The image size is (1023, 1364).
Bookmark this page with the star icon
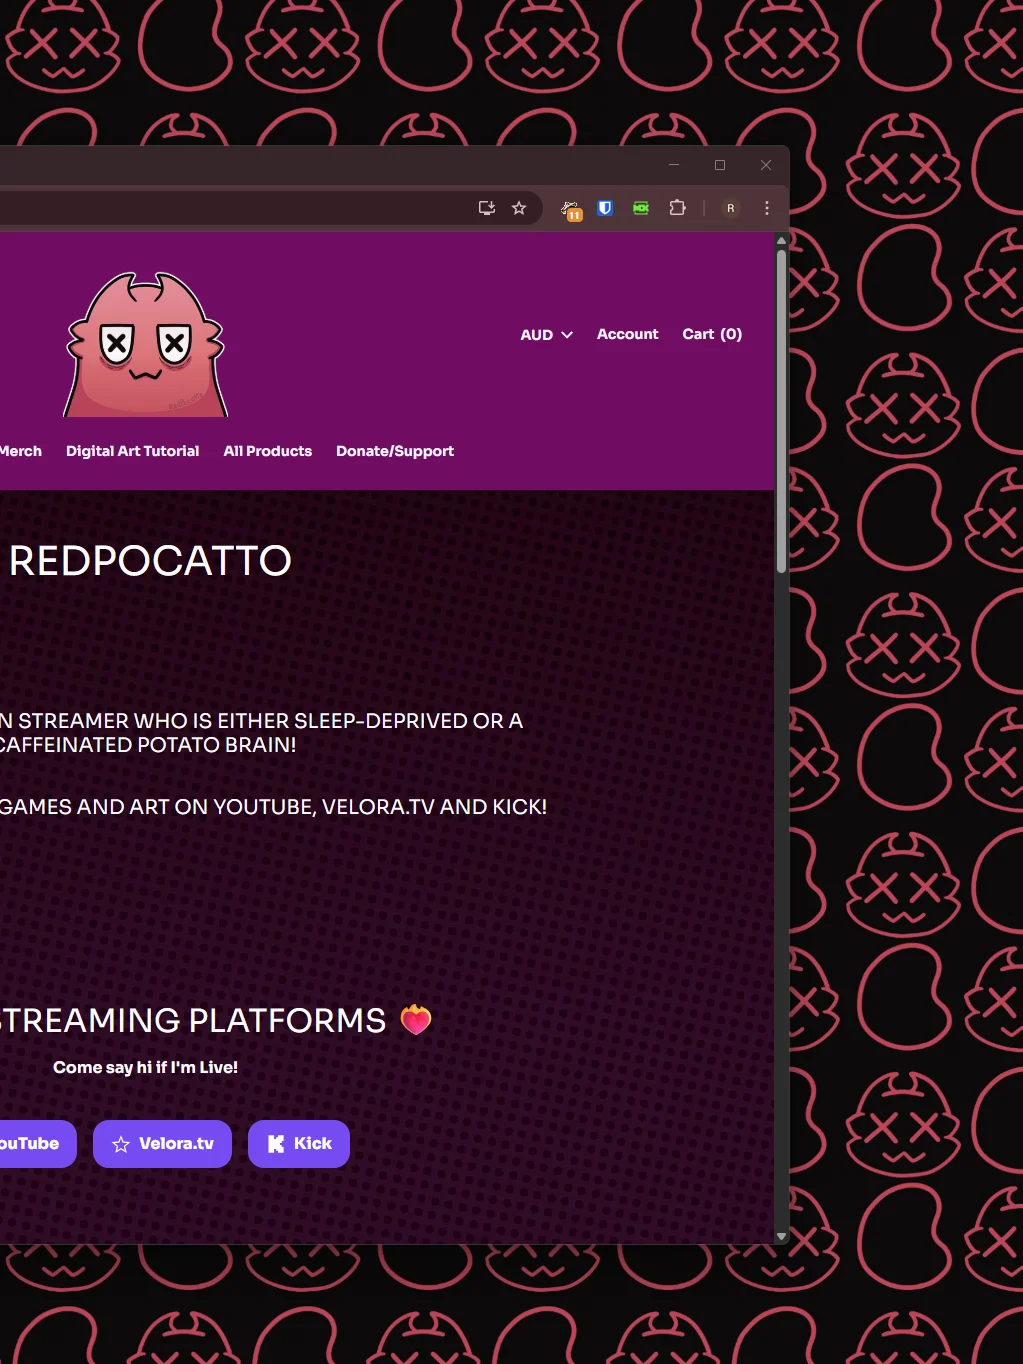click(x=519, y=208)
